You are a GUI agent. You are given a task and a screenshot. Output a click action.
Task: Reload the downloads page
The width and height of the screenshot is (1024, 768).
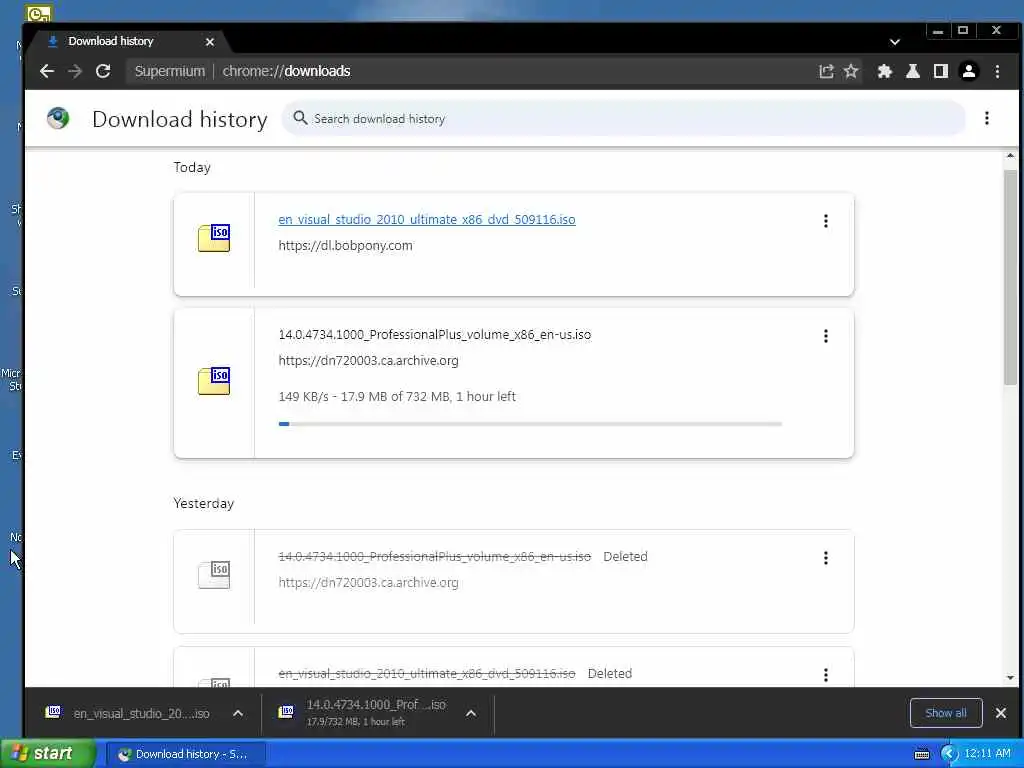pyautogui.click(x=103, y=71)
